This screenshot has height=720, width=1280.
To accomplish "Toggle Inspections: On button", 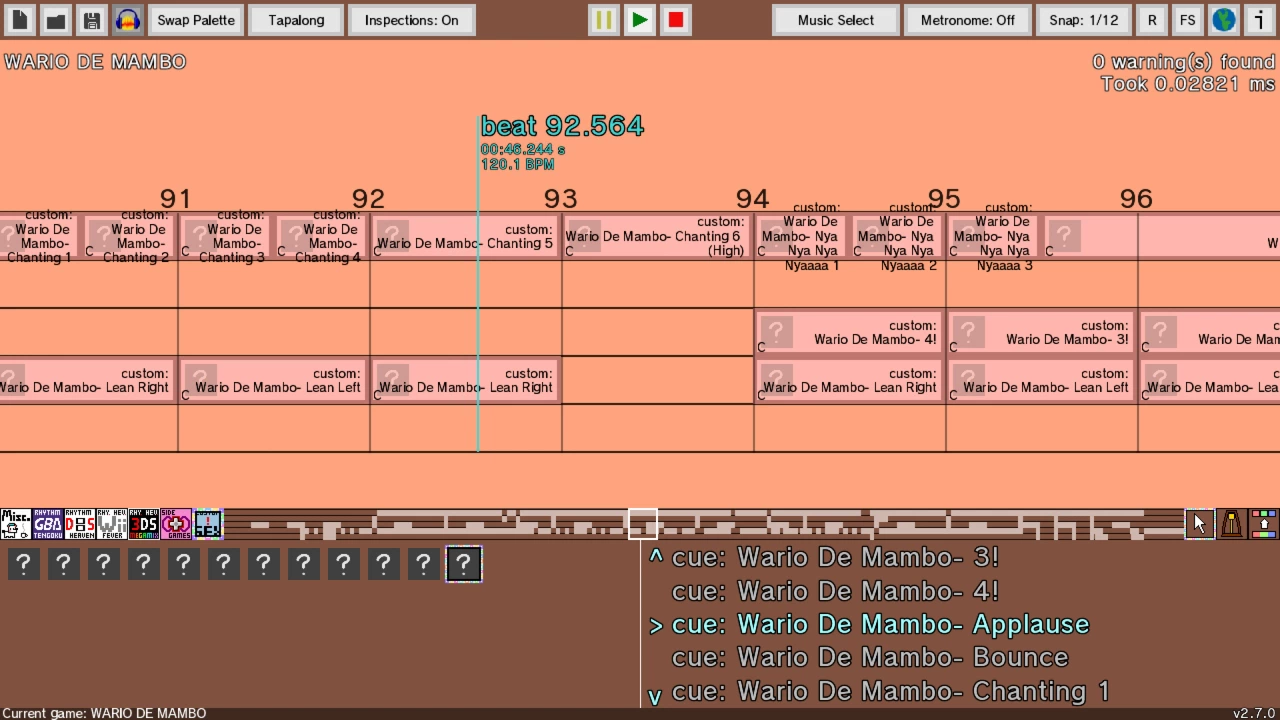I will point(412,20).
